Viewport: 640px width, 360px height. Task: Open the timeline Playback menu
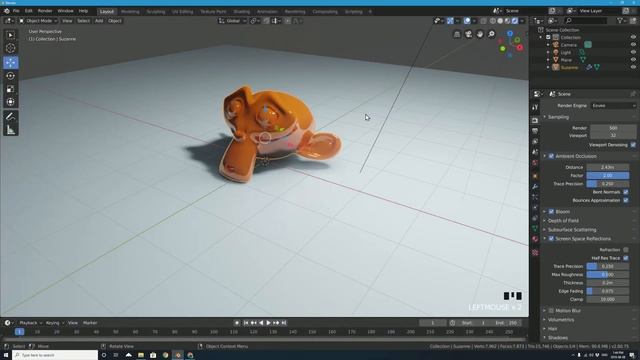point(30,323)
